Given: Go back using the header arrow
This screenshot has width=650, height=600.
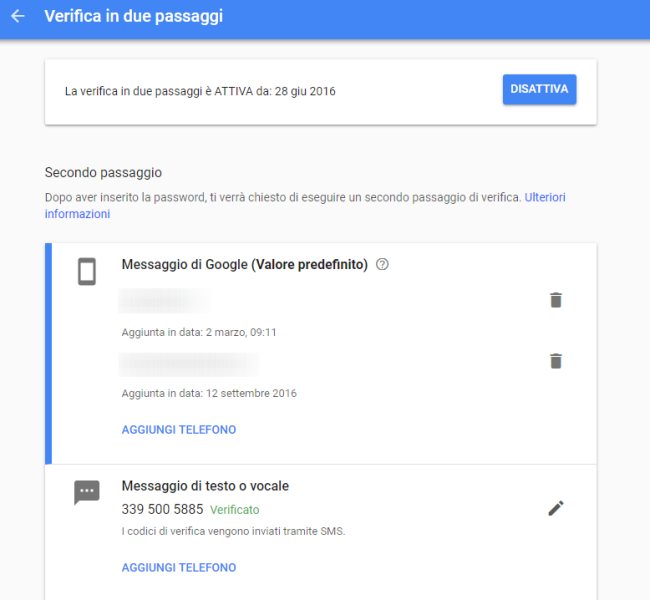Looking at the screenshot, I should 18,16.
